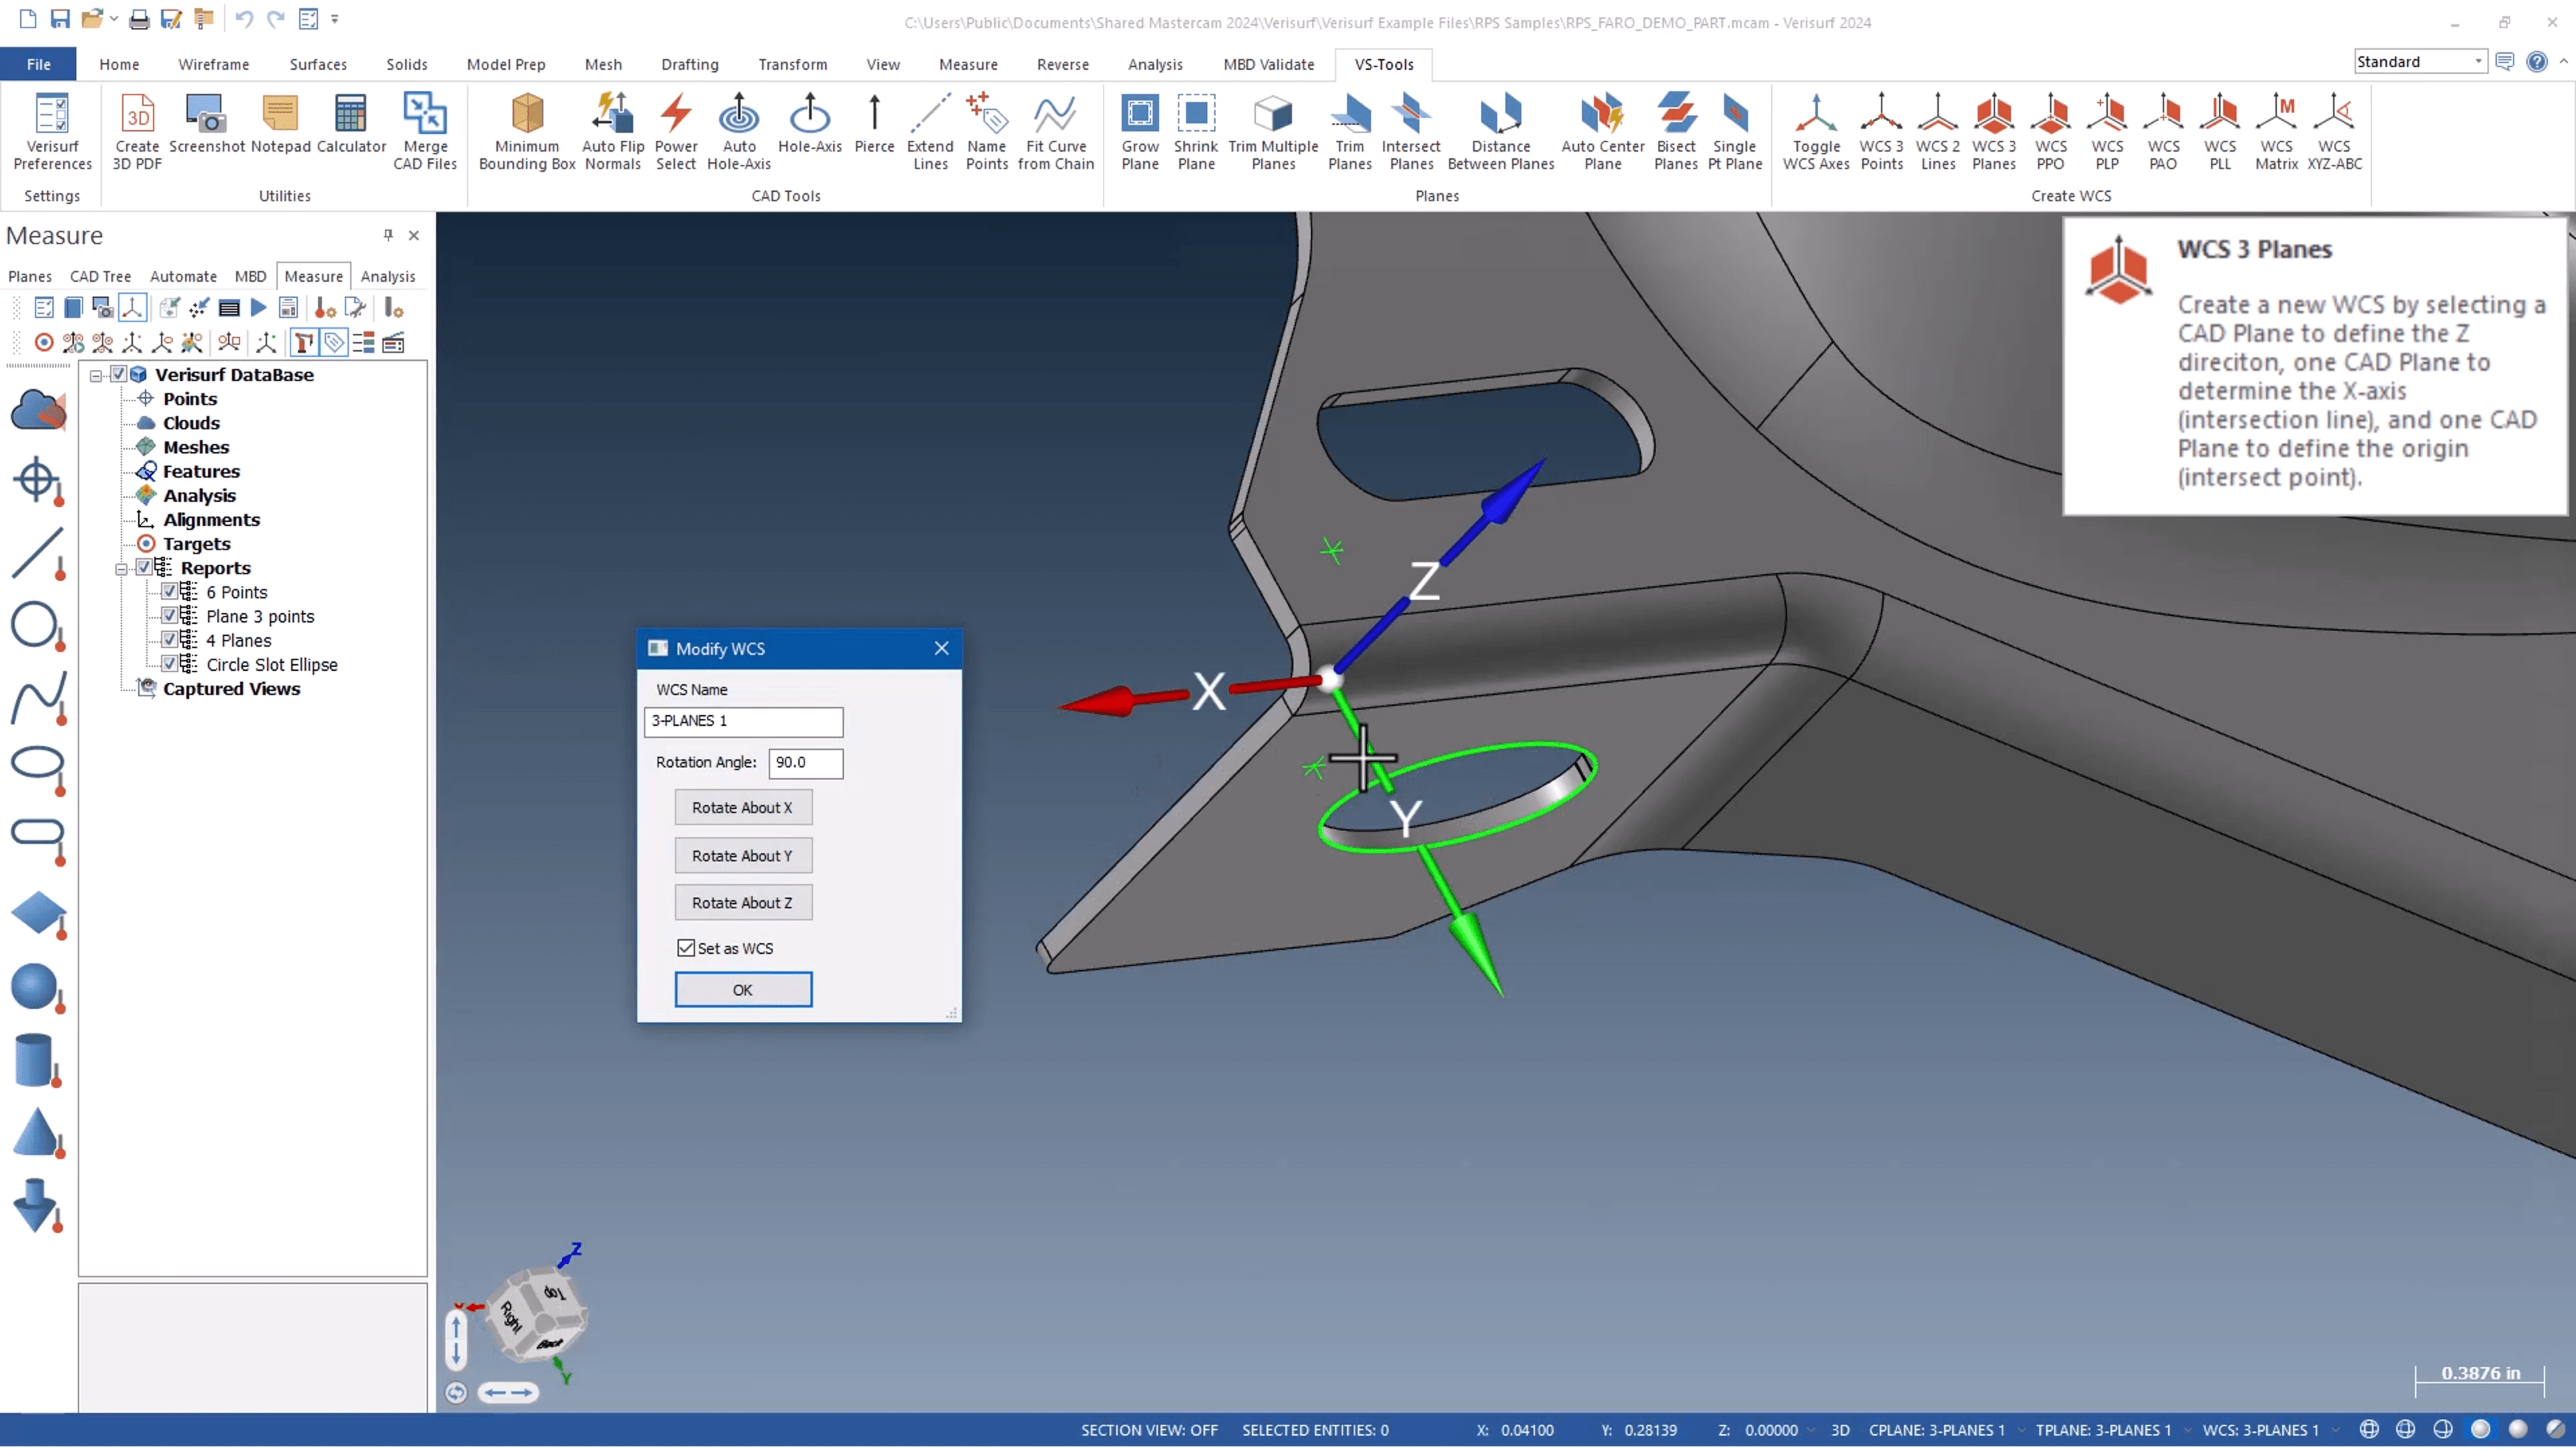Toggle the 6 Points report checkbox
Viewport: 2576px width, 1449px height.
170,592
